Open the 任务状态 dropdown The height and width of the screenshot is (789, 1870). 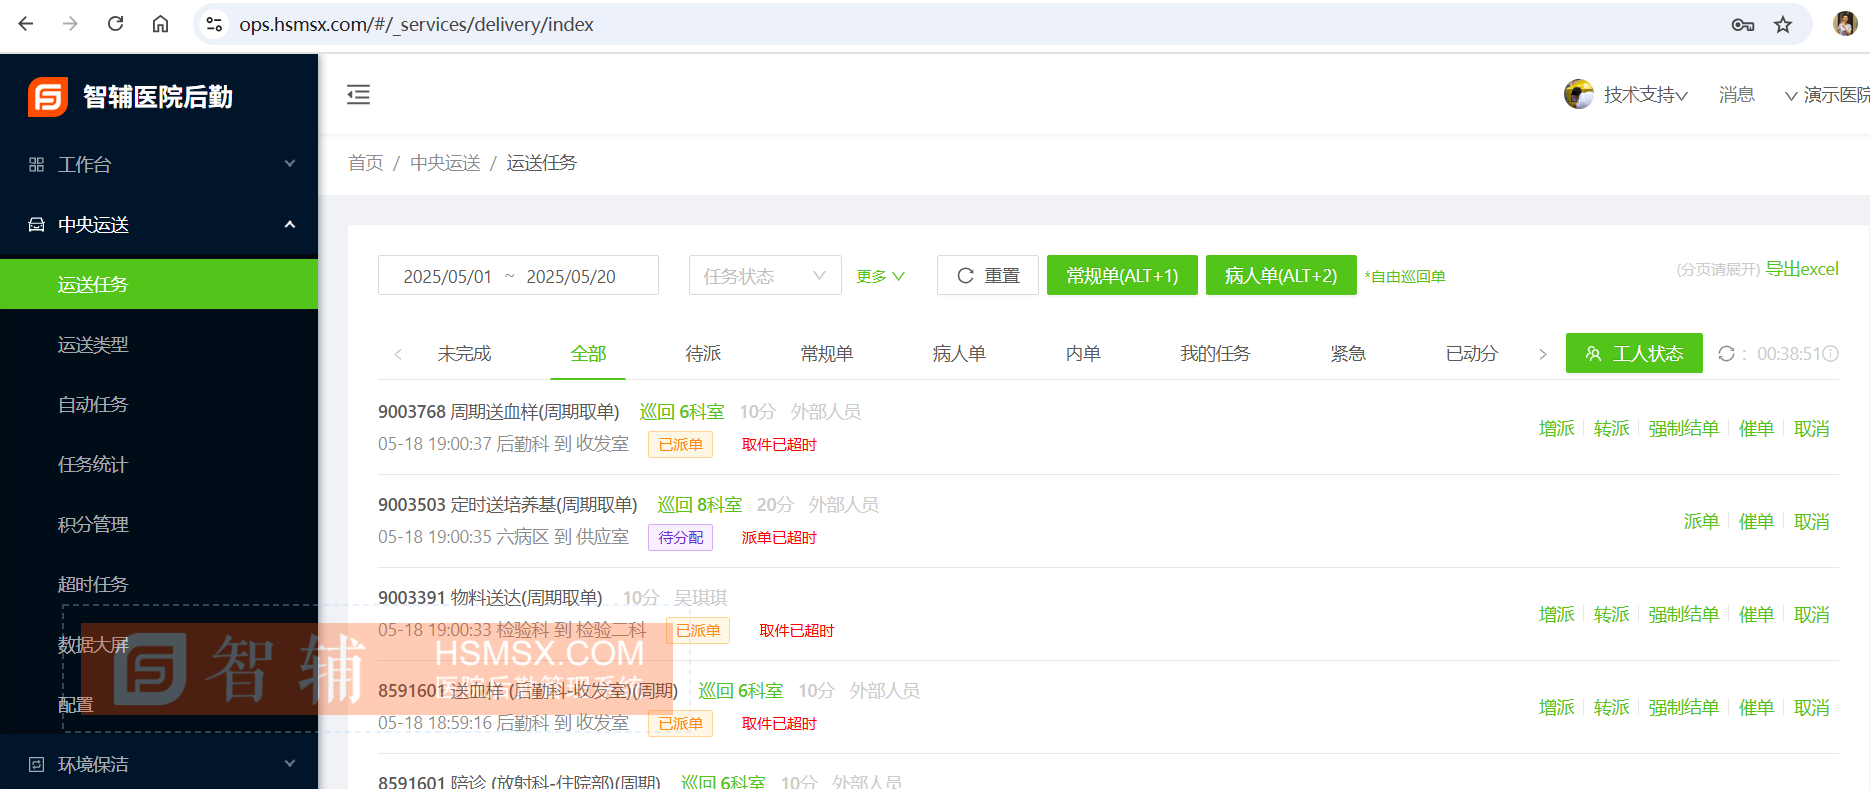(x=764, y=276)
